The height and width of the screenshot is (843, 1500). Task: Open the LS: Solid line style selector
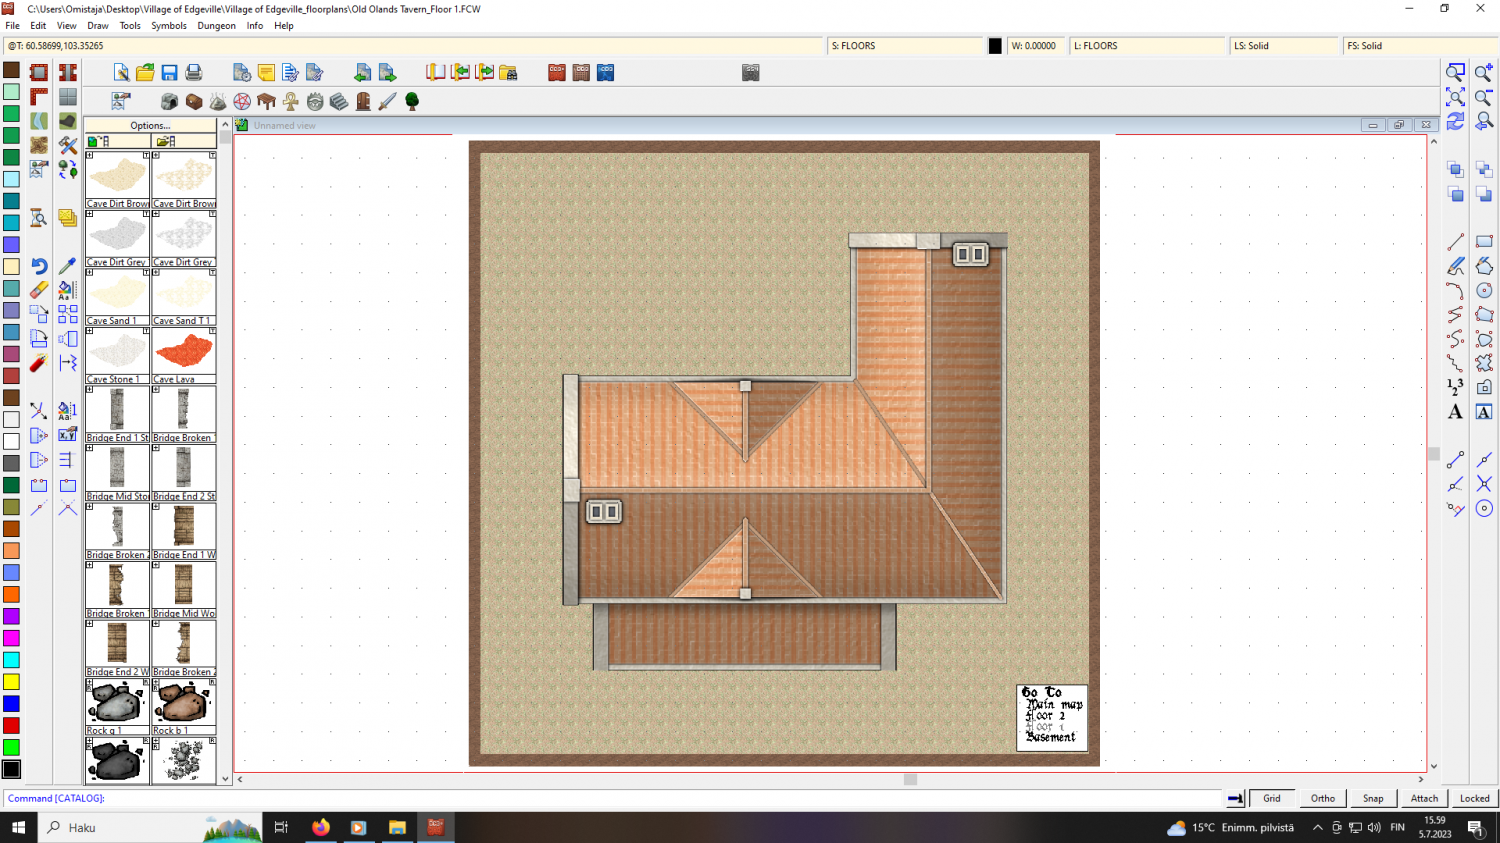1284,46
